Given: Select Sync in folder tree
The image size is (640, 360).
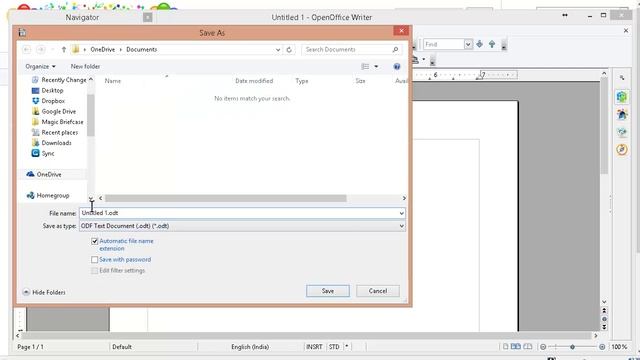Looking at the screenshot, I should click(43, 153).
